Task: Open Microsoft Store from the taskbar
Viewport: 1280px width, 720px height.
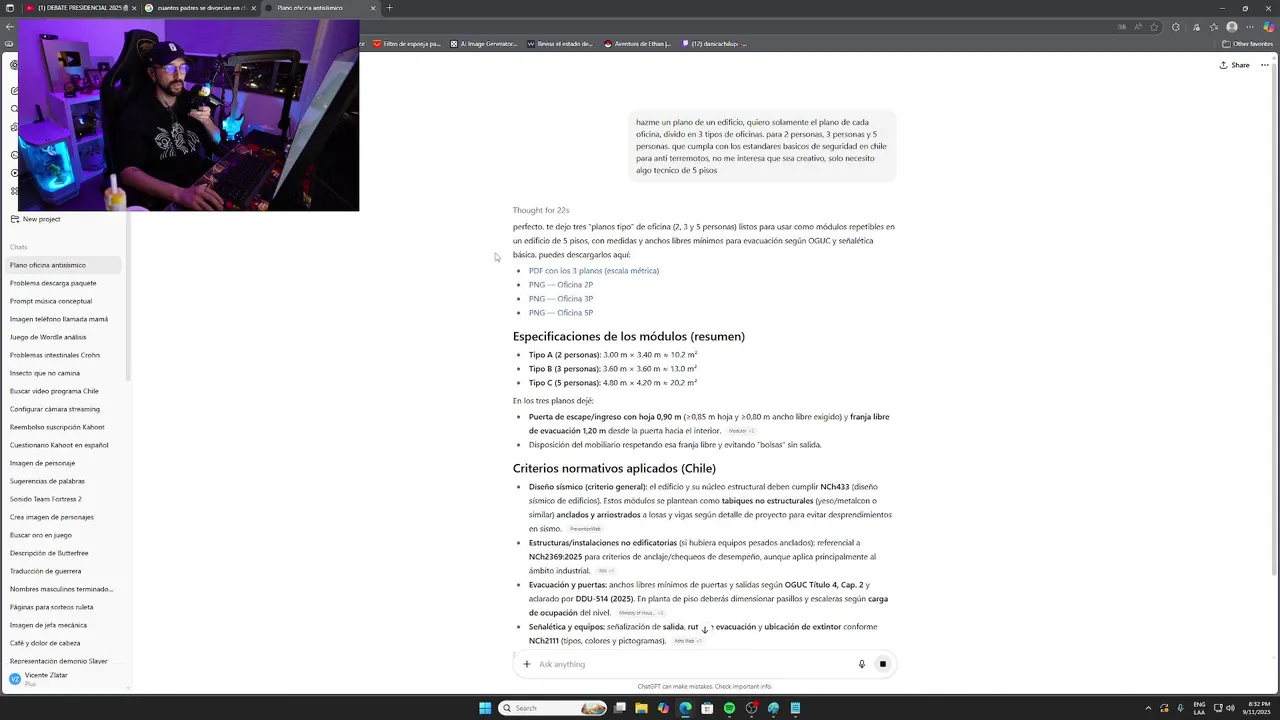Action: click(x=707, y=708)
